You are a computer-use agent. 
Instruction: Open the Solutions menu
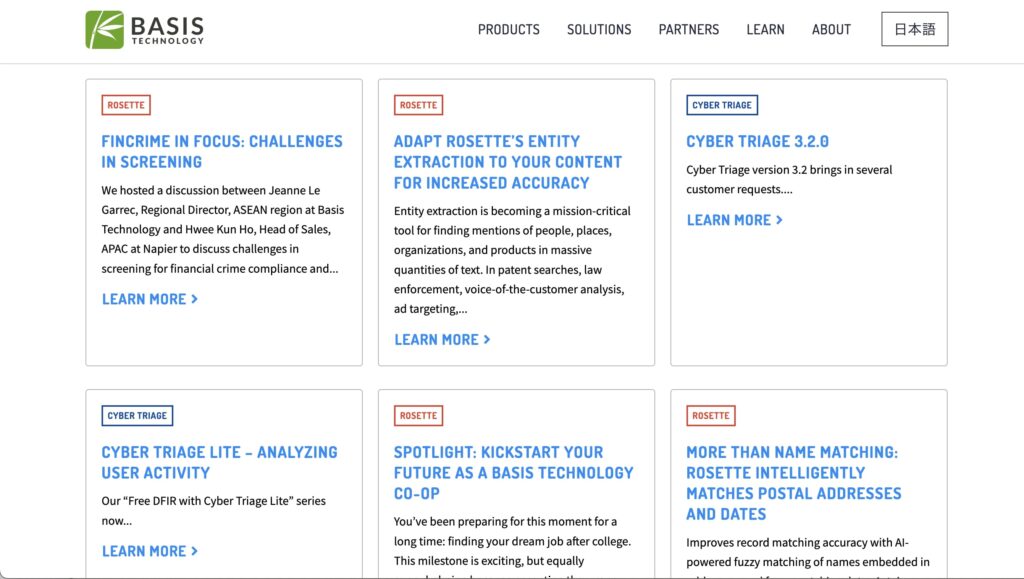[x=599, y=30]
